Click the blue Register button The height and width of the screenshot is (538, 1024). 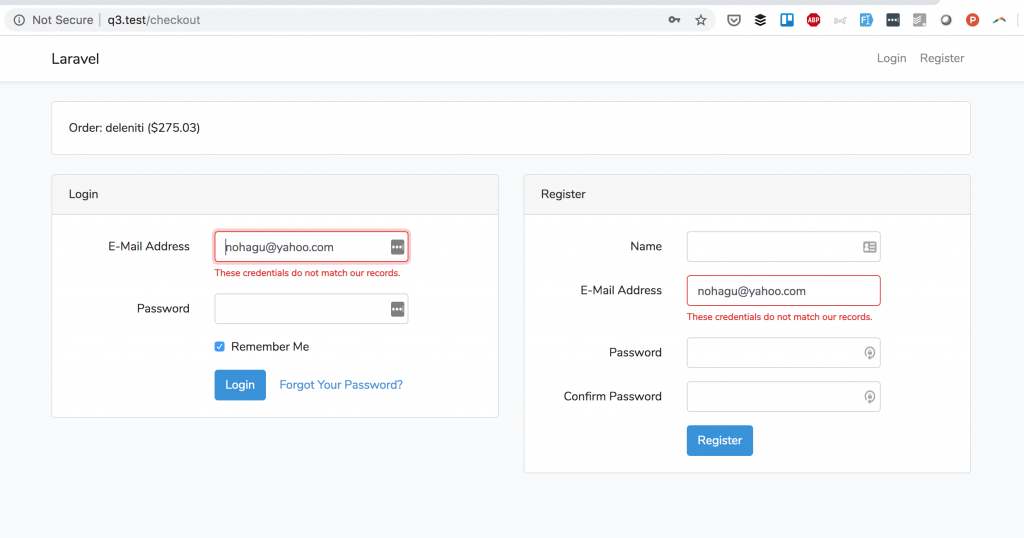(719, 440)
